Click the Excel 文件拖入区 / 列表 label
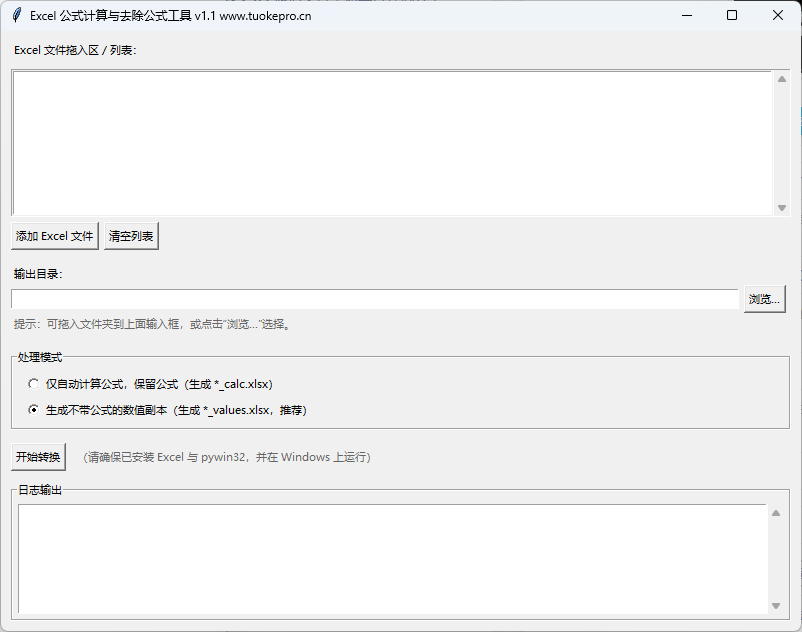Screen dimensions: 802x632 [x=75, y=50]
